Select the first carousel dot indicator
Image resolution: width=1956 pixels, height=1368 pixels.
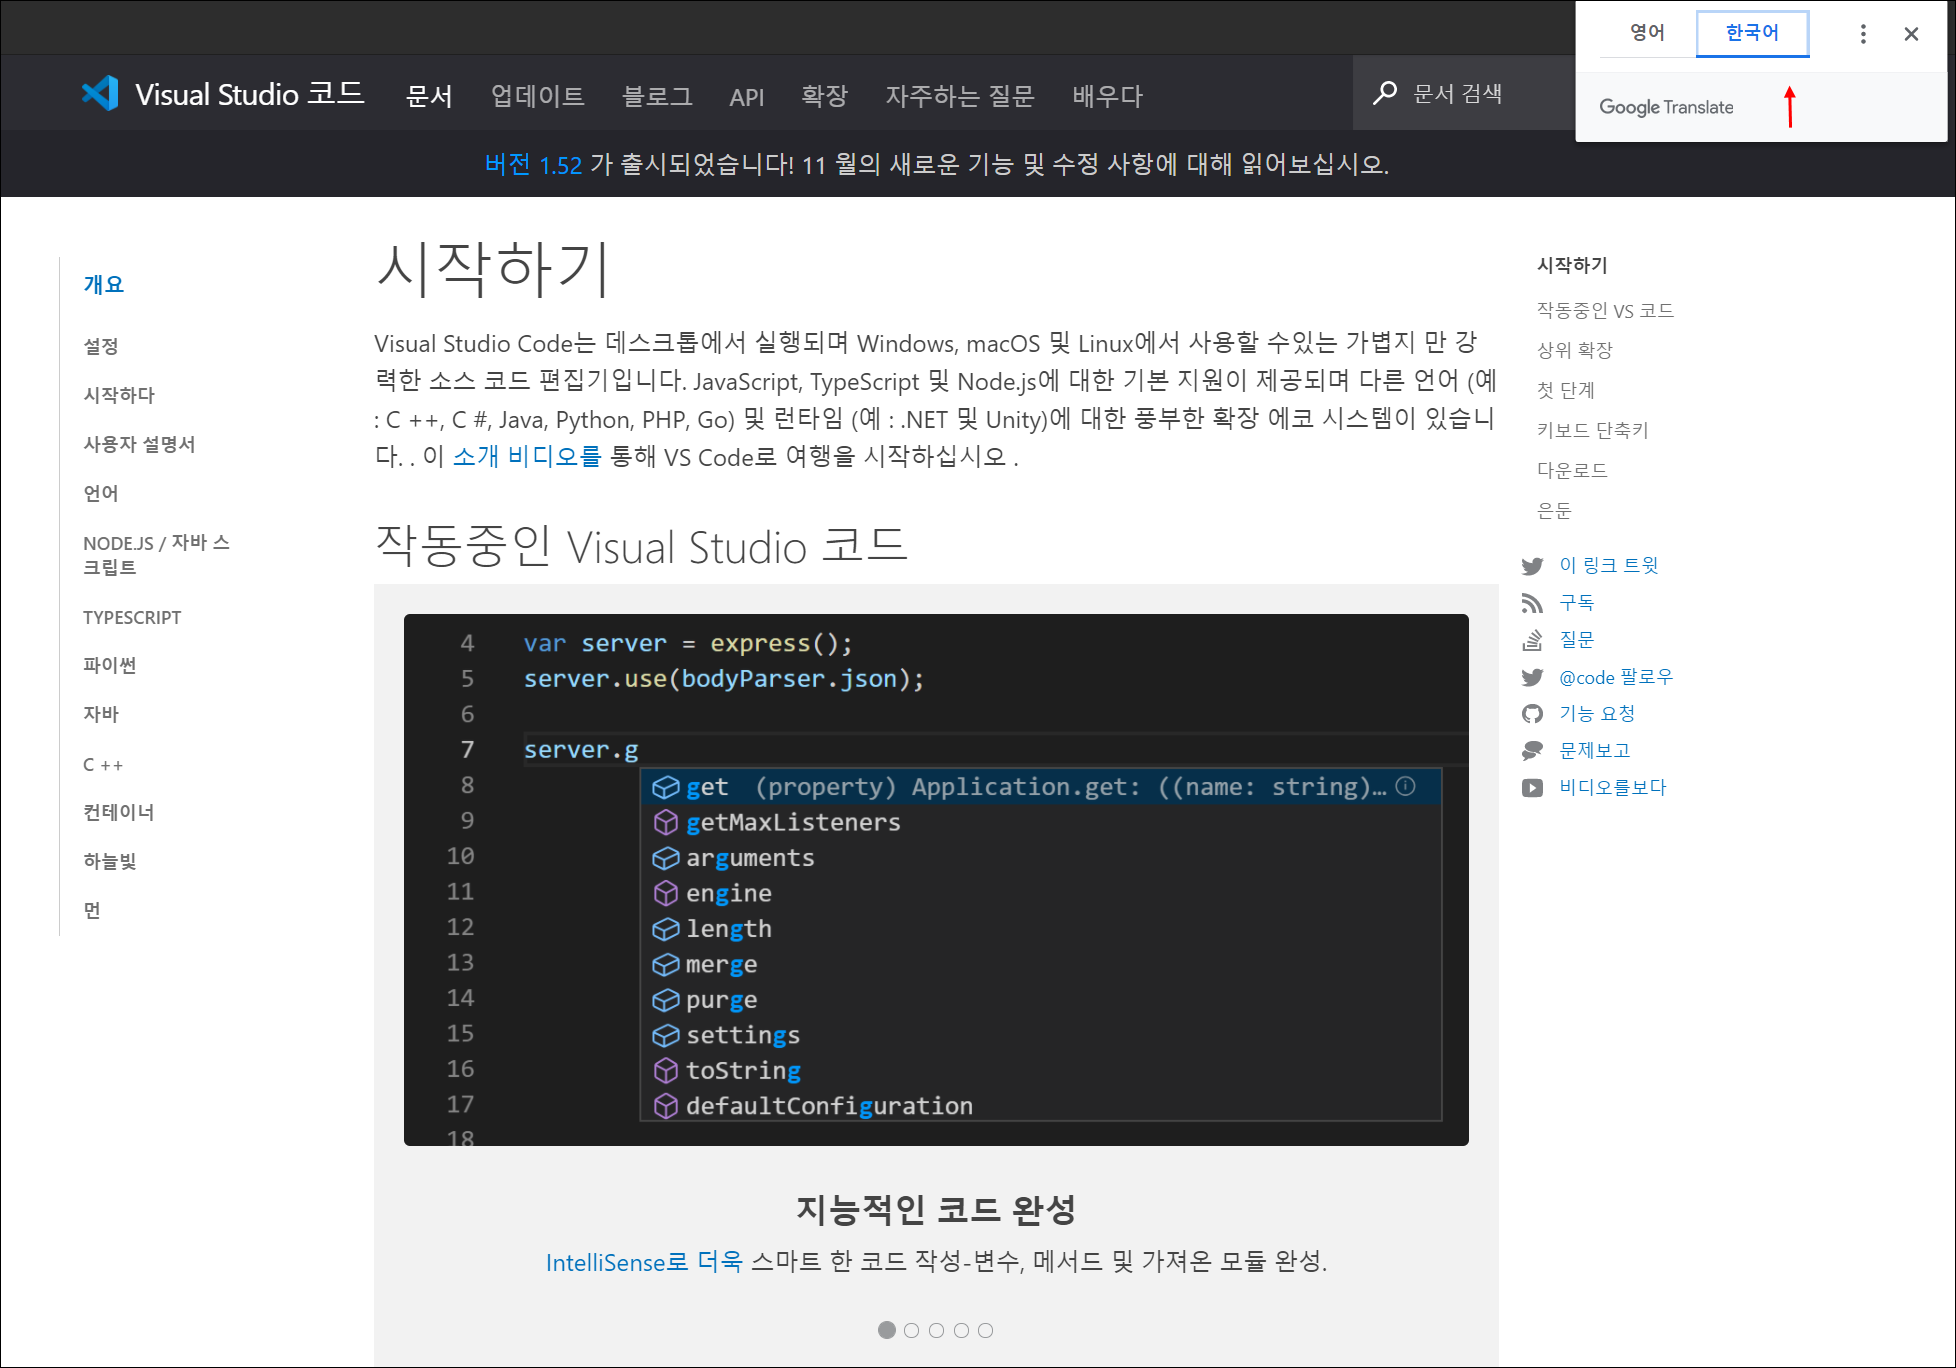pos(886,1330)
